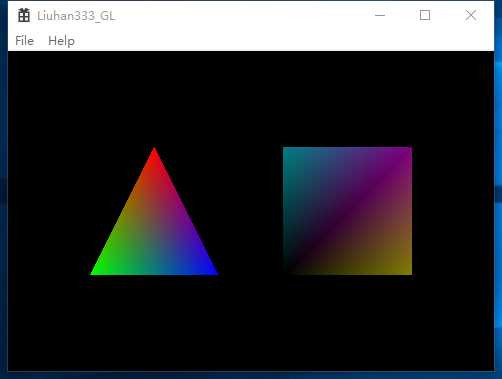Minimize the Liuhan333_GL window
Image resolution: width=502 pixels, height=379 pixels.
[380, 15]
